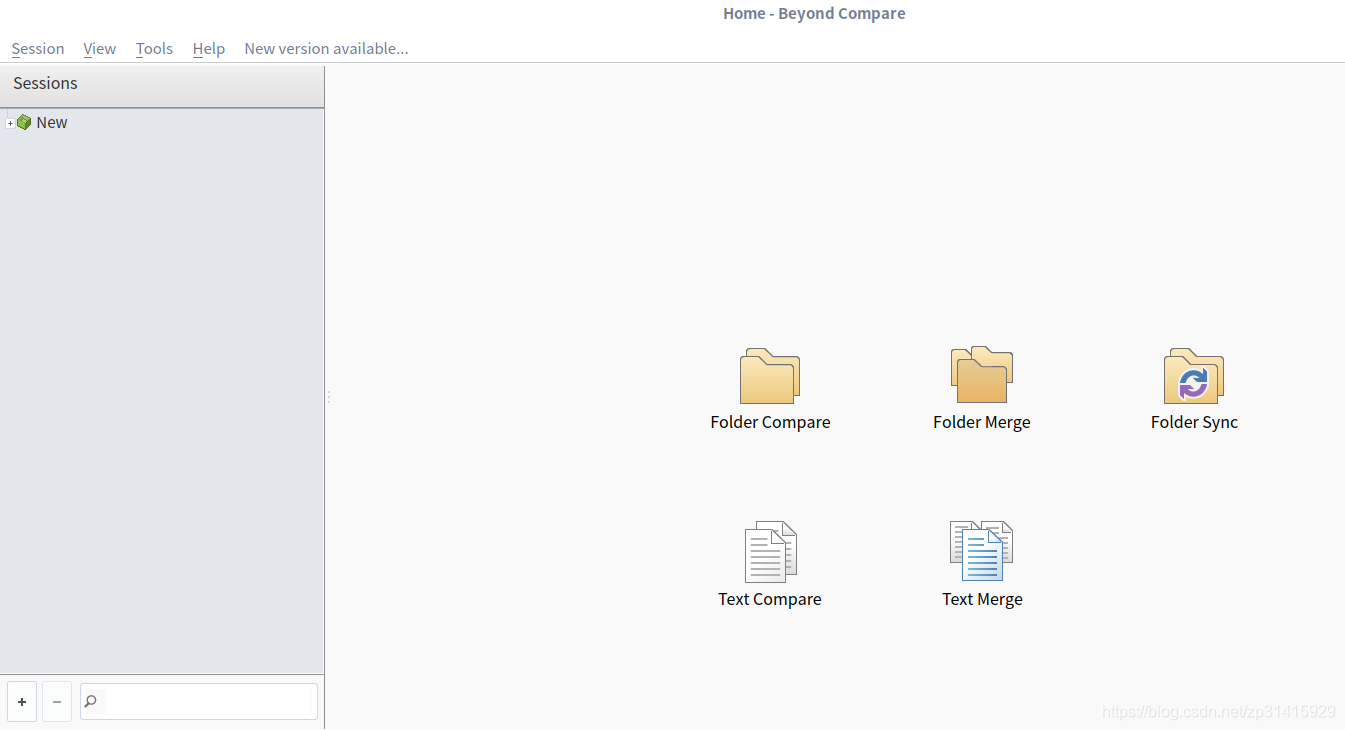Open the Text Compare icon
Viewport: 1345px width, 730px height.
click(770, 551)
